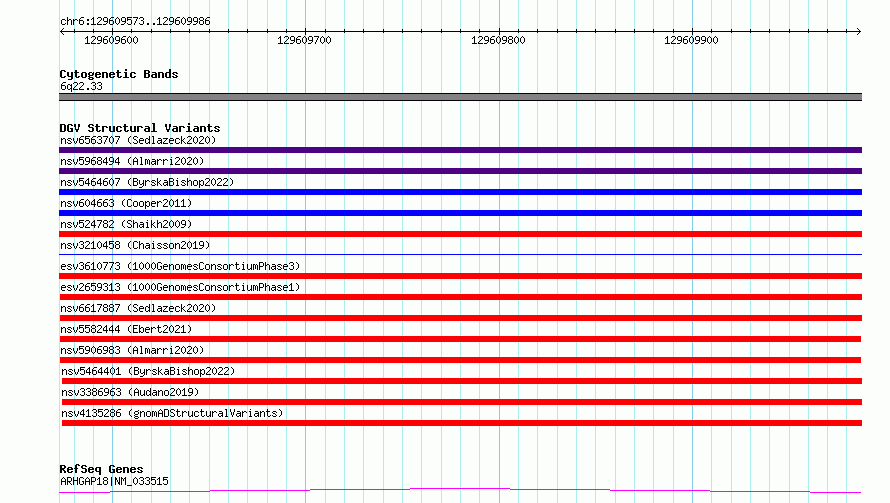Open variant nsv5464401 (ByrskaBishop2022) label

pyautogui.click(x=148, y=371)
